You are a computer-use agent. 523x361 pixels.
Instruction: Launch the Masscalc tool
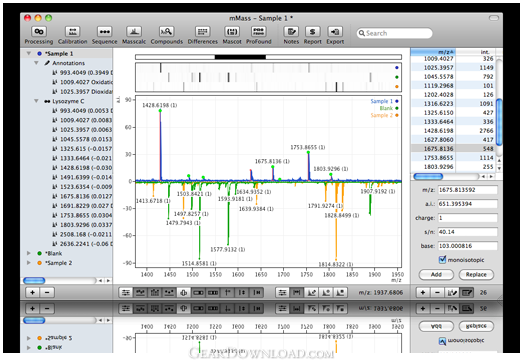tap(134, 35)
